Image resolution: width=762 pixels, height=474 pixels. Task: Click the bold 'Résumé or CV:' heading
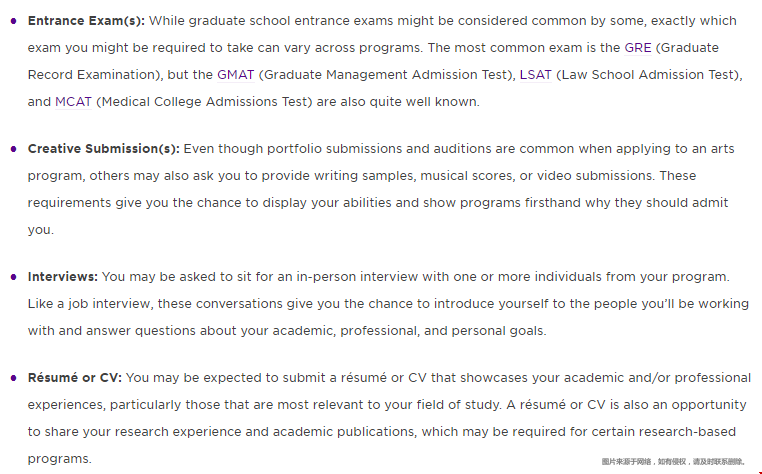click(75, 378)
